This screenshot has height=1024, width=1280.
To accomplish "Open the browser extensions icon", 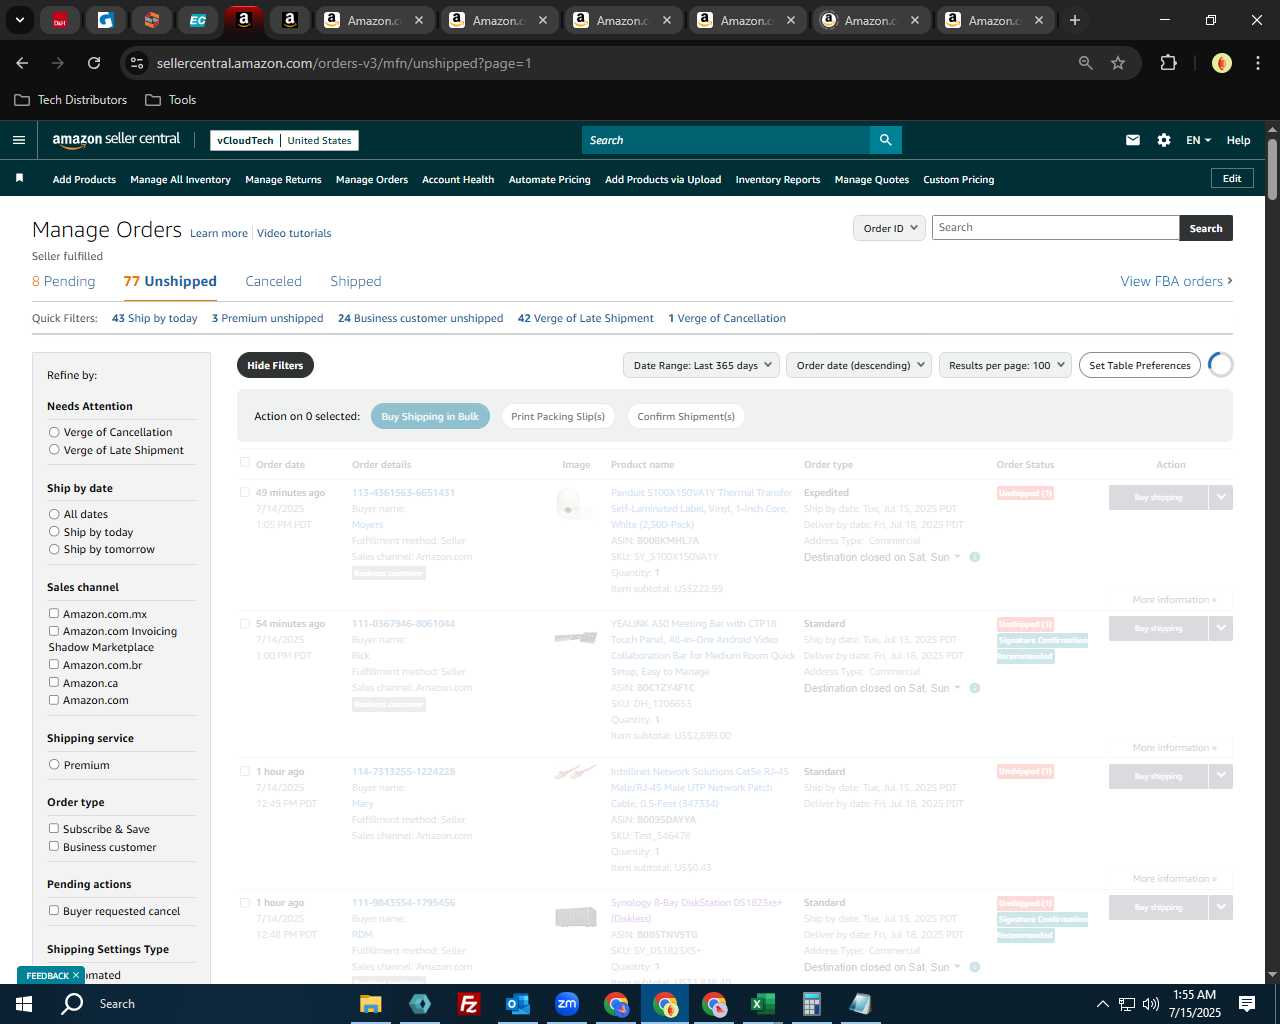I will (1168, 63).
